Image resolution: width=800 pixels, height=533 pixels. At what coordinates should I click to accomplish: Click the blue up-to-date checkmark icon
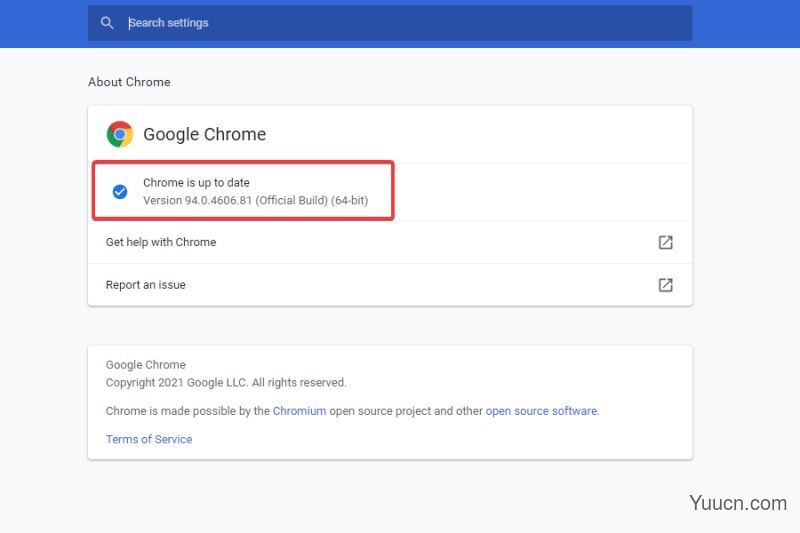(120, 192)
